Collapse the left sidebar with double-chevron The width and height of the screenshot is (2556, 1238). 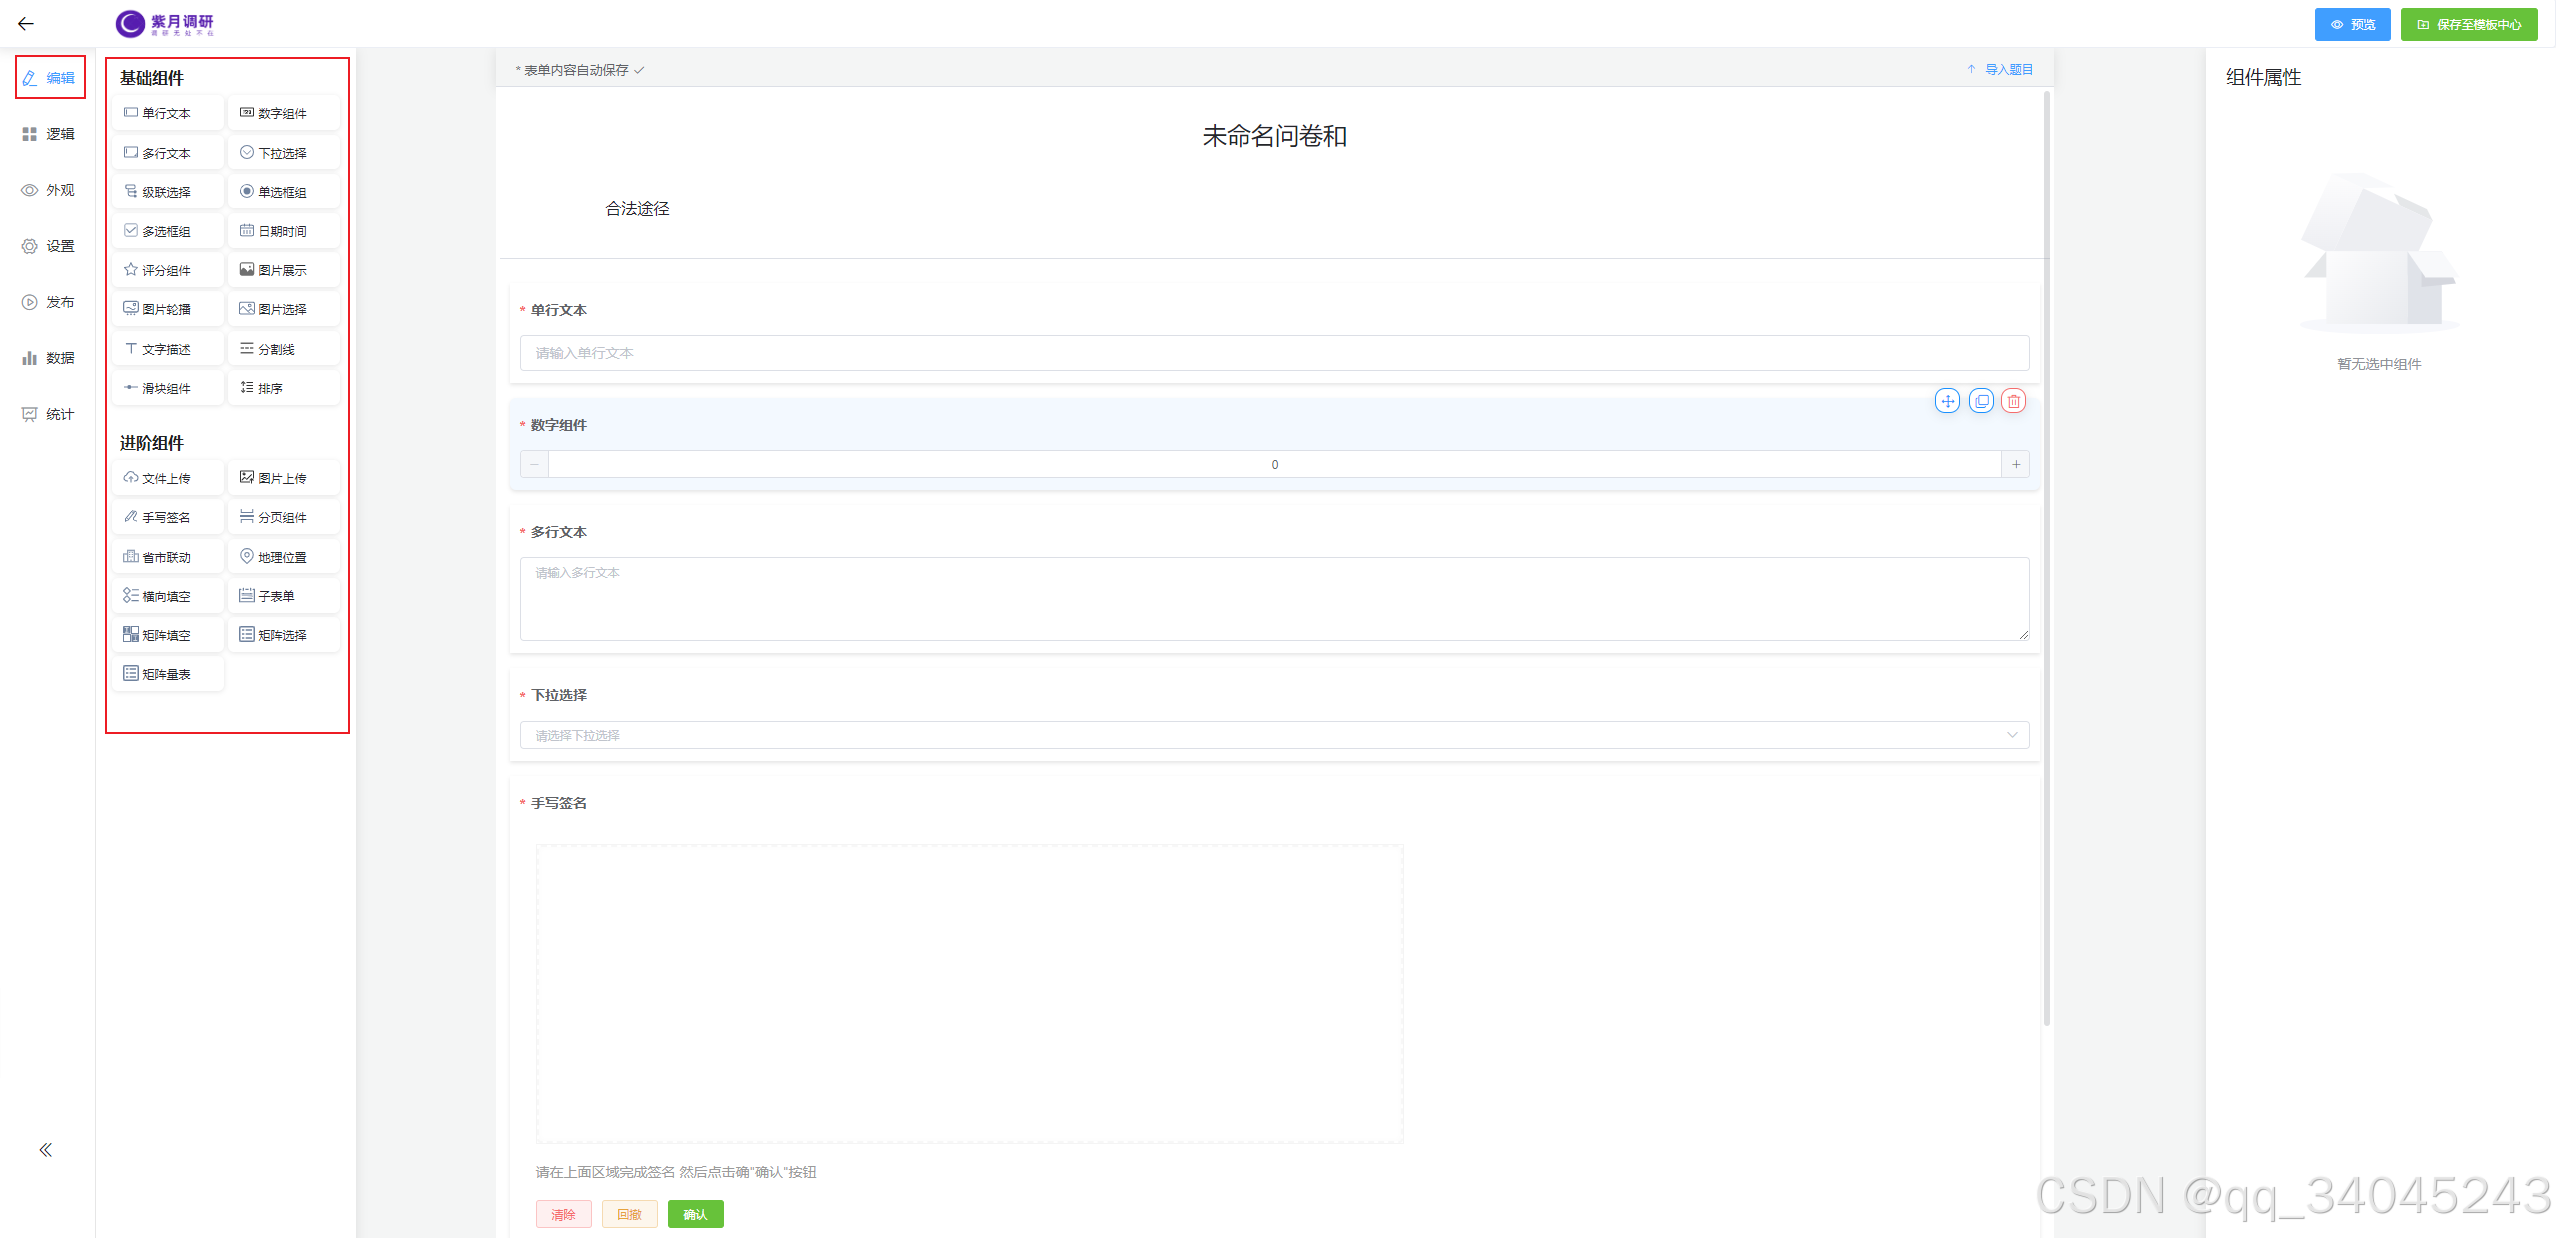45,1150
